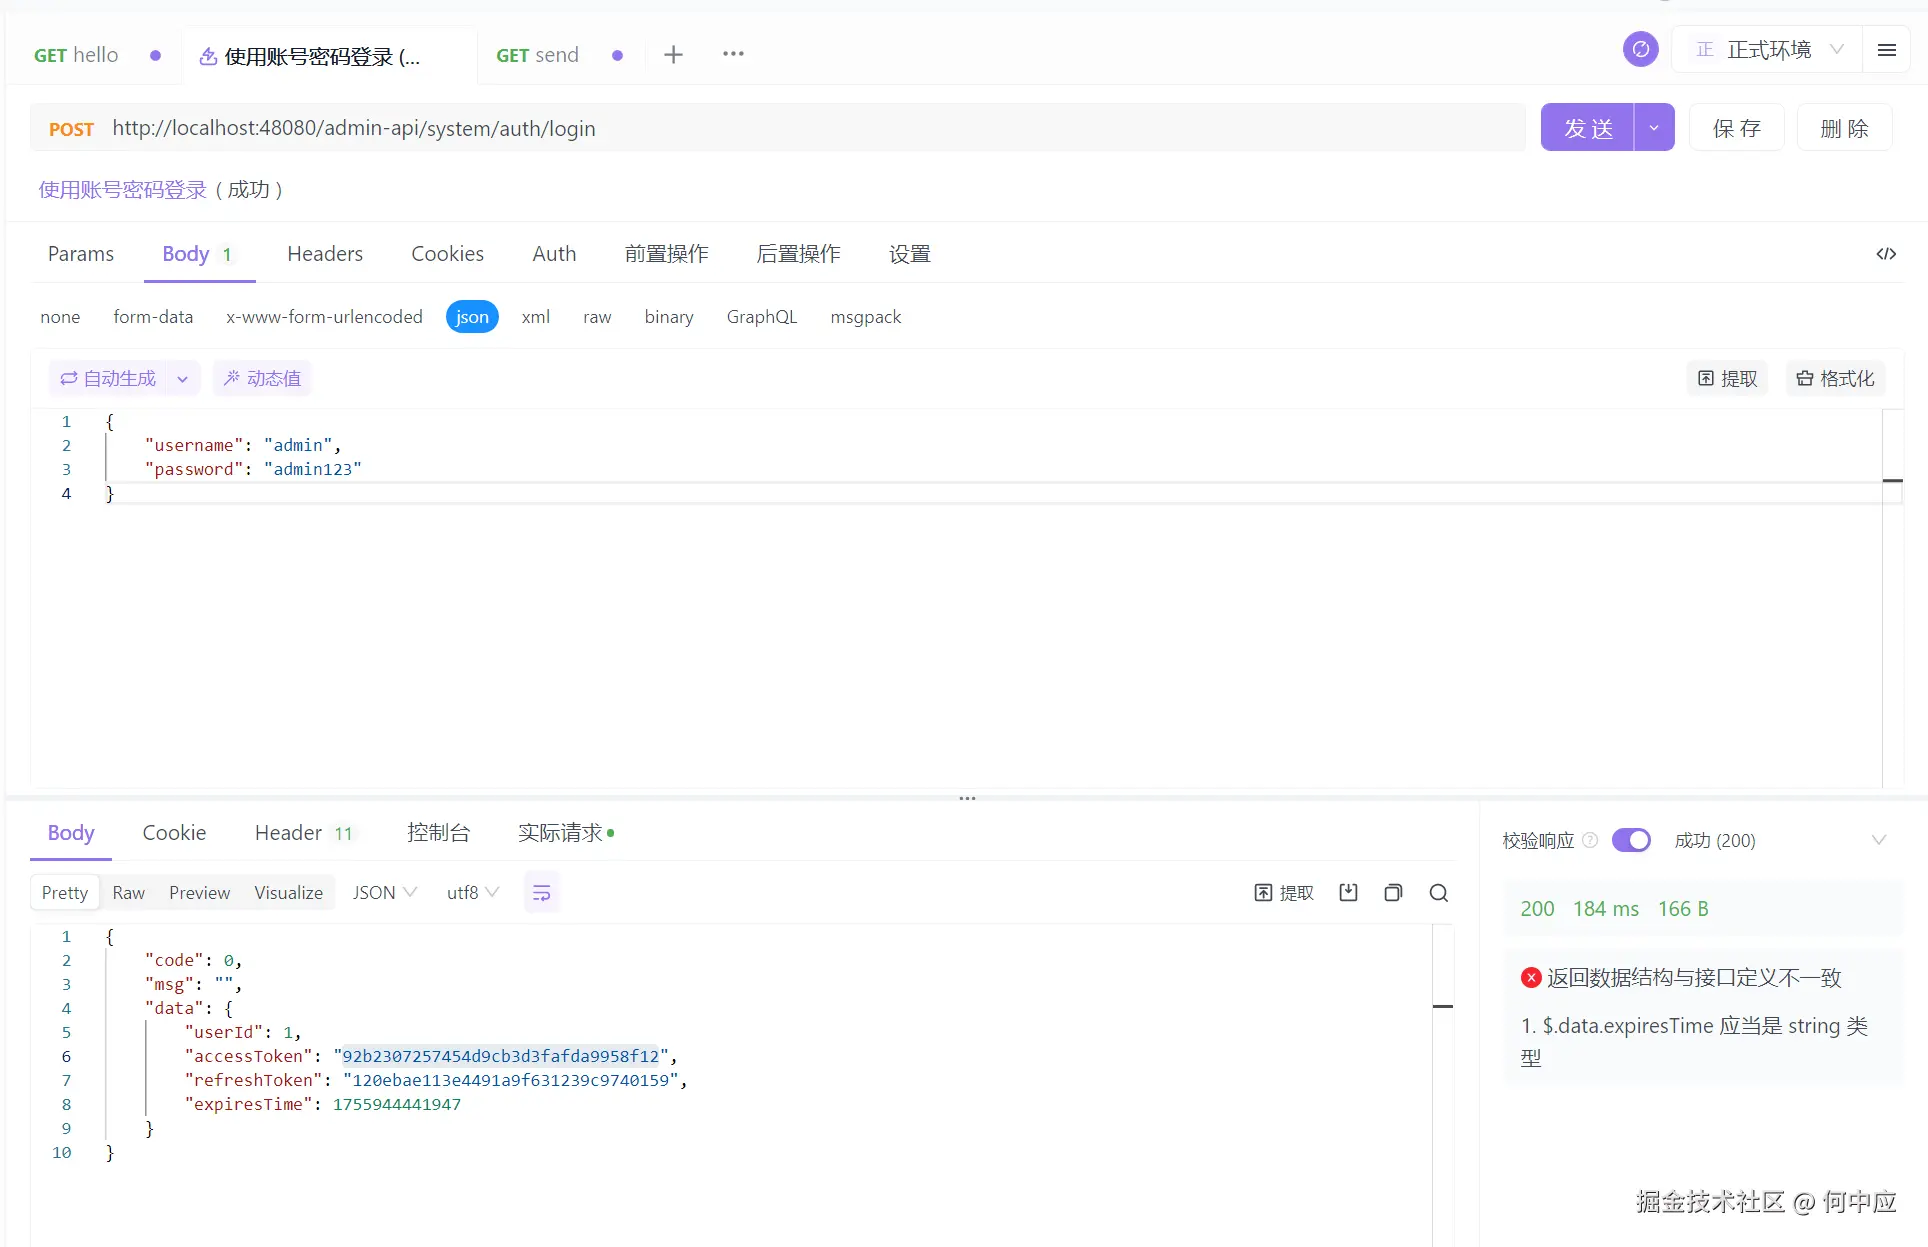Collapse the 成功 (200) validation result section
The height and width of the screenshot is (1247, 1928).
pos(1879,840)
